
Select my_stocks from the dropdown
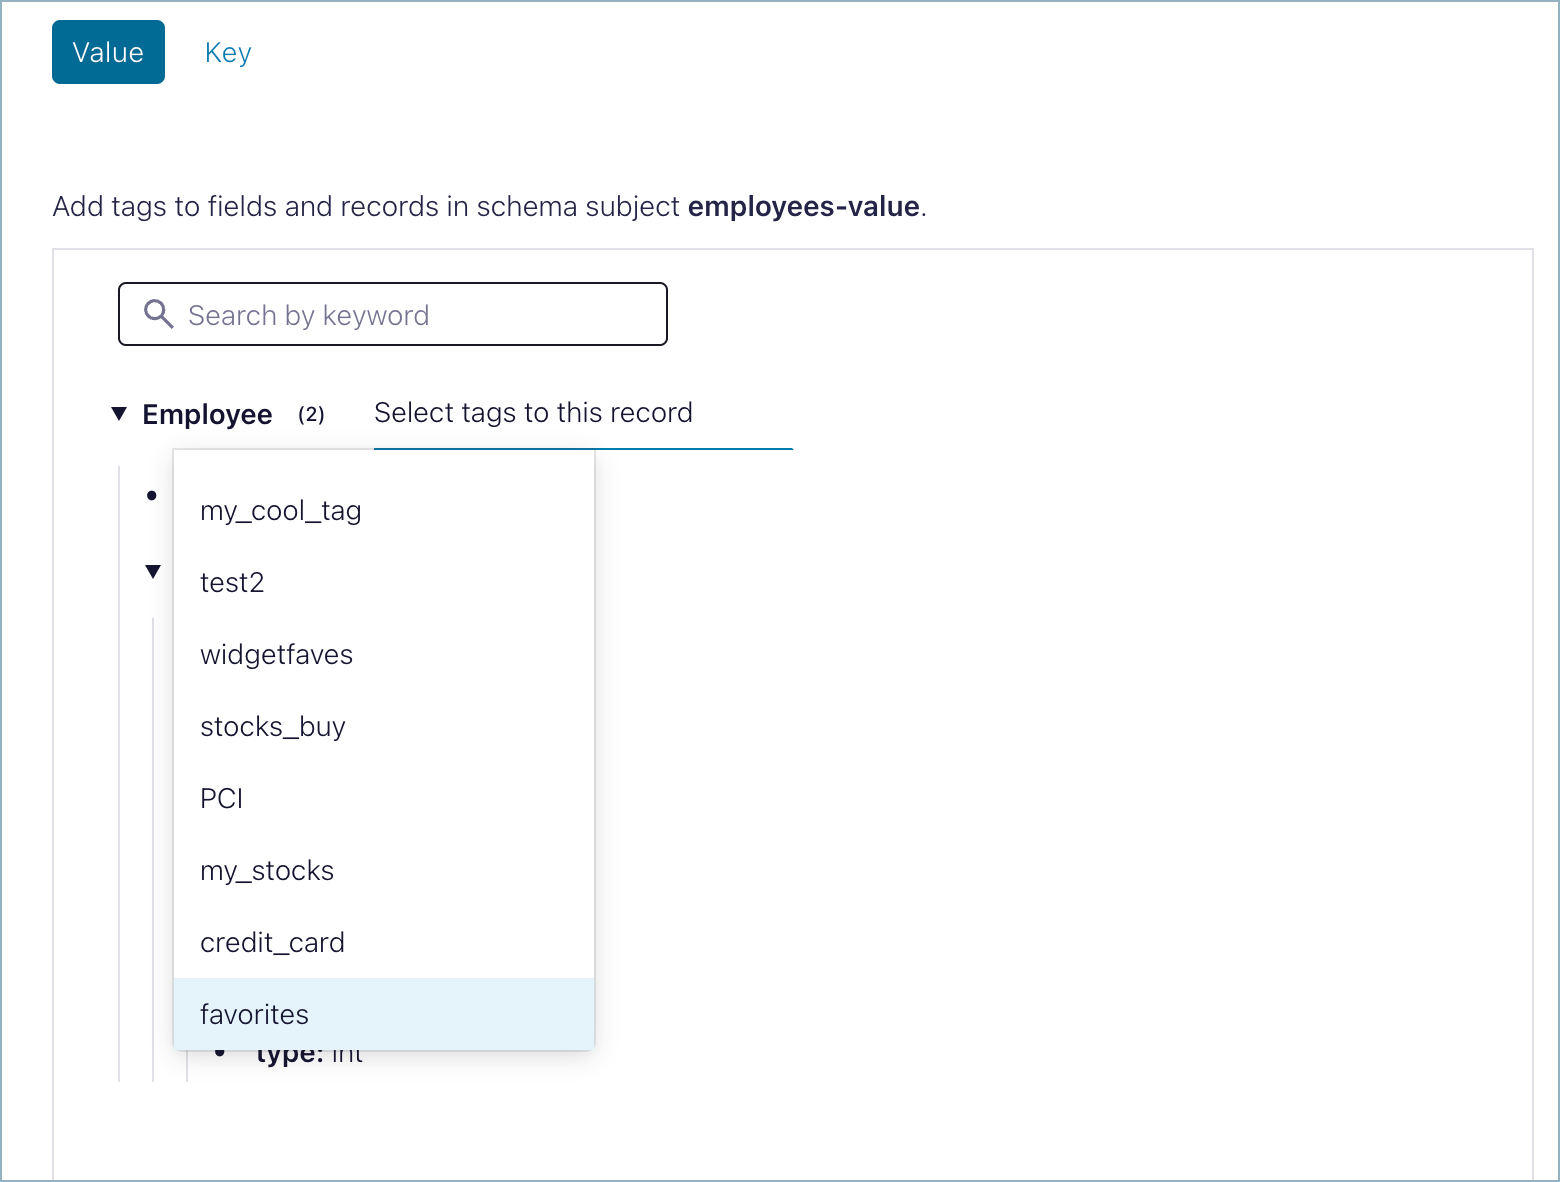267,871
